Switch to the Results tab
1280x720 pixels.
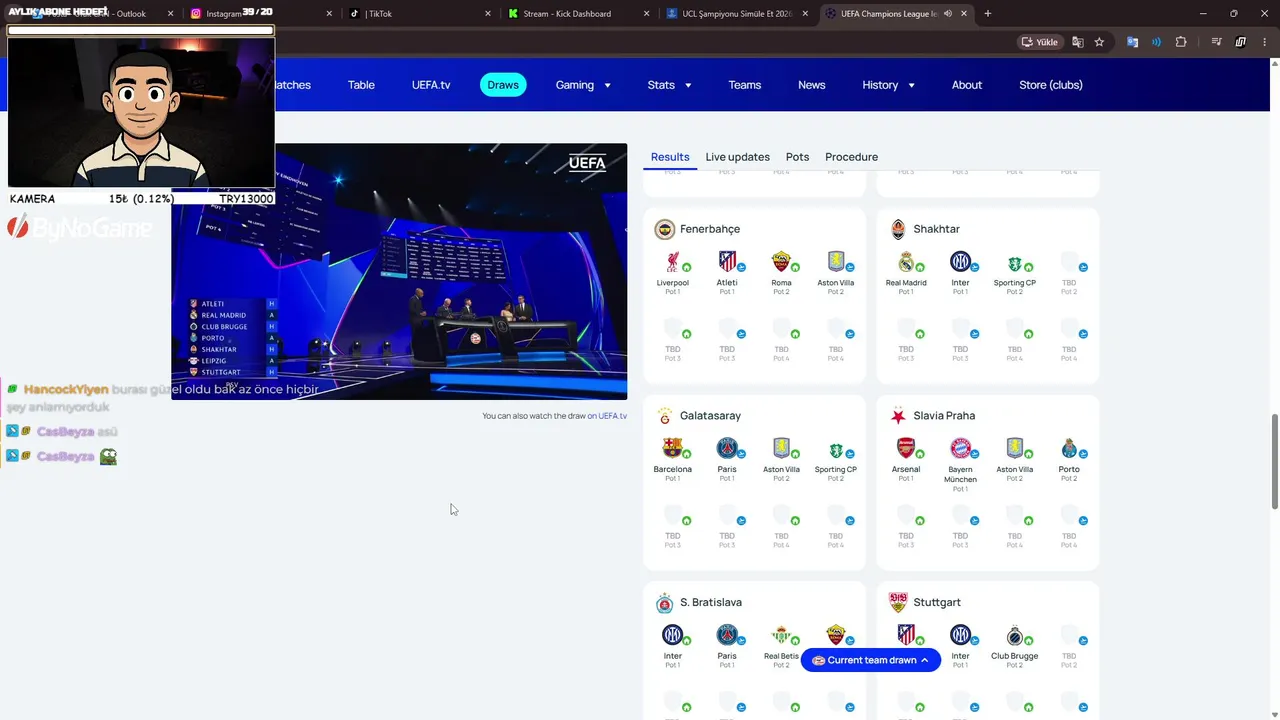[670, 157]
